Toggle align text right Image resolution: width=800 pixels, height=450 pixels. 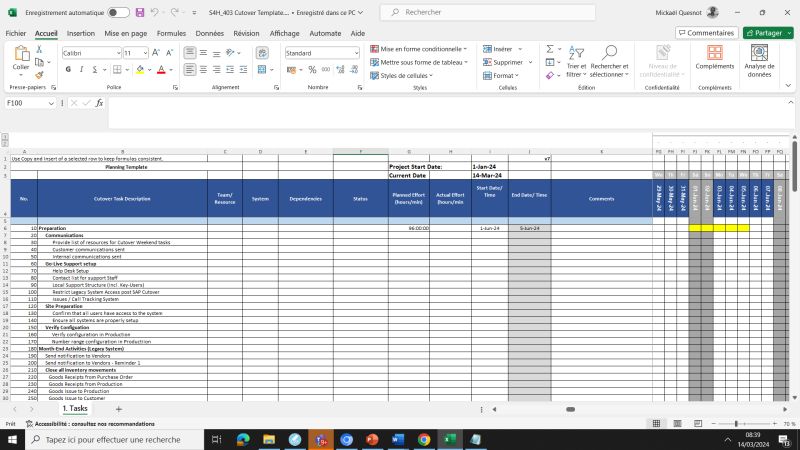point(216,69)
